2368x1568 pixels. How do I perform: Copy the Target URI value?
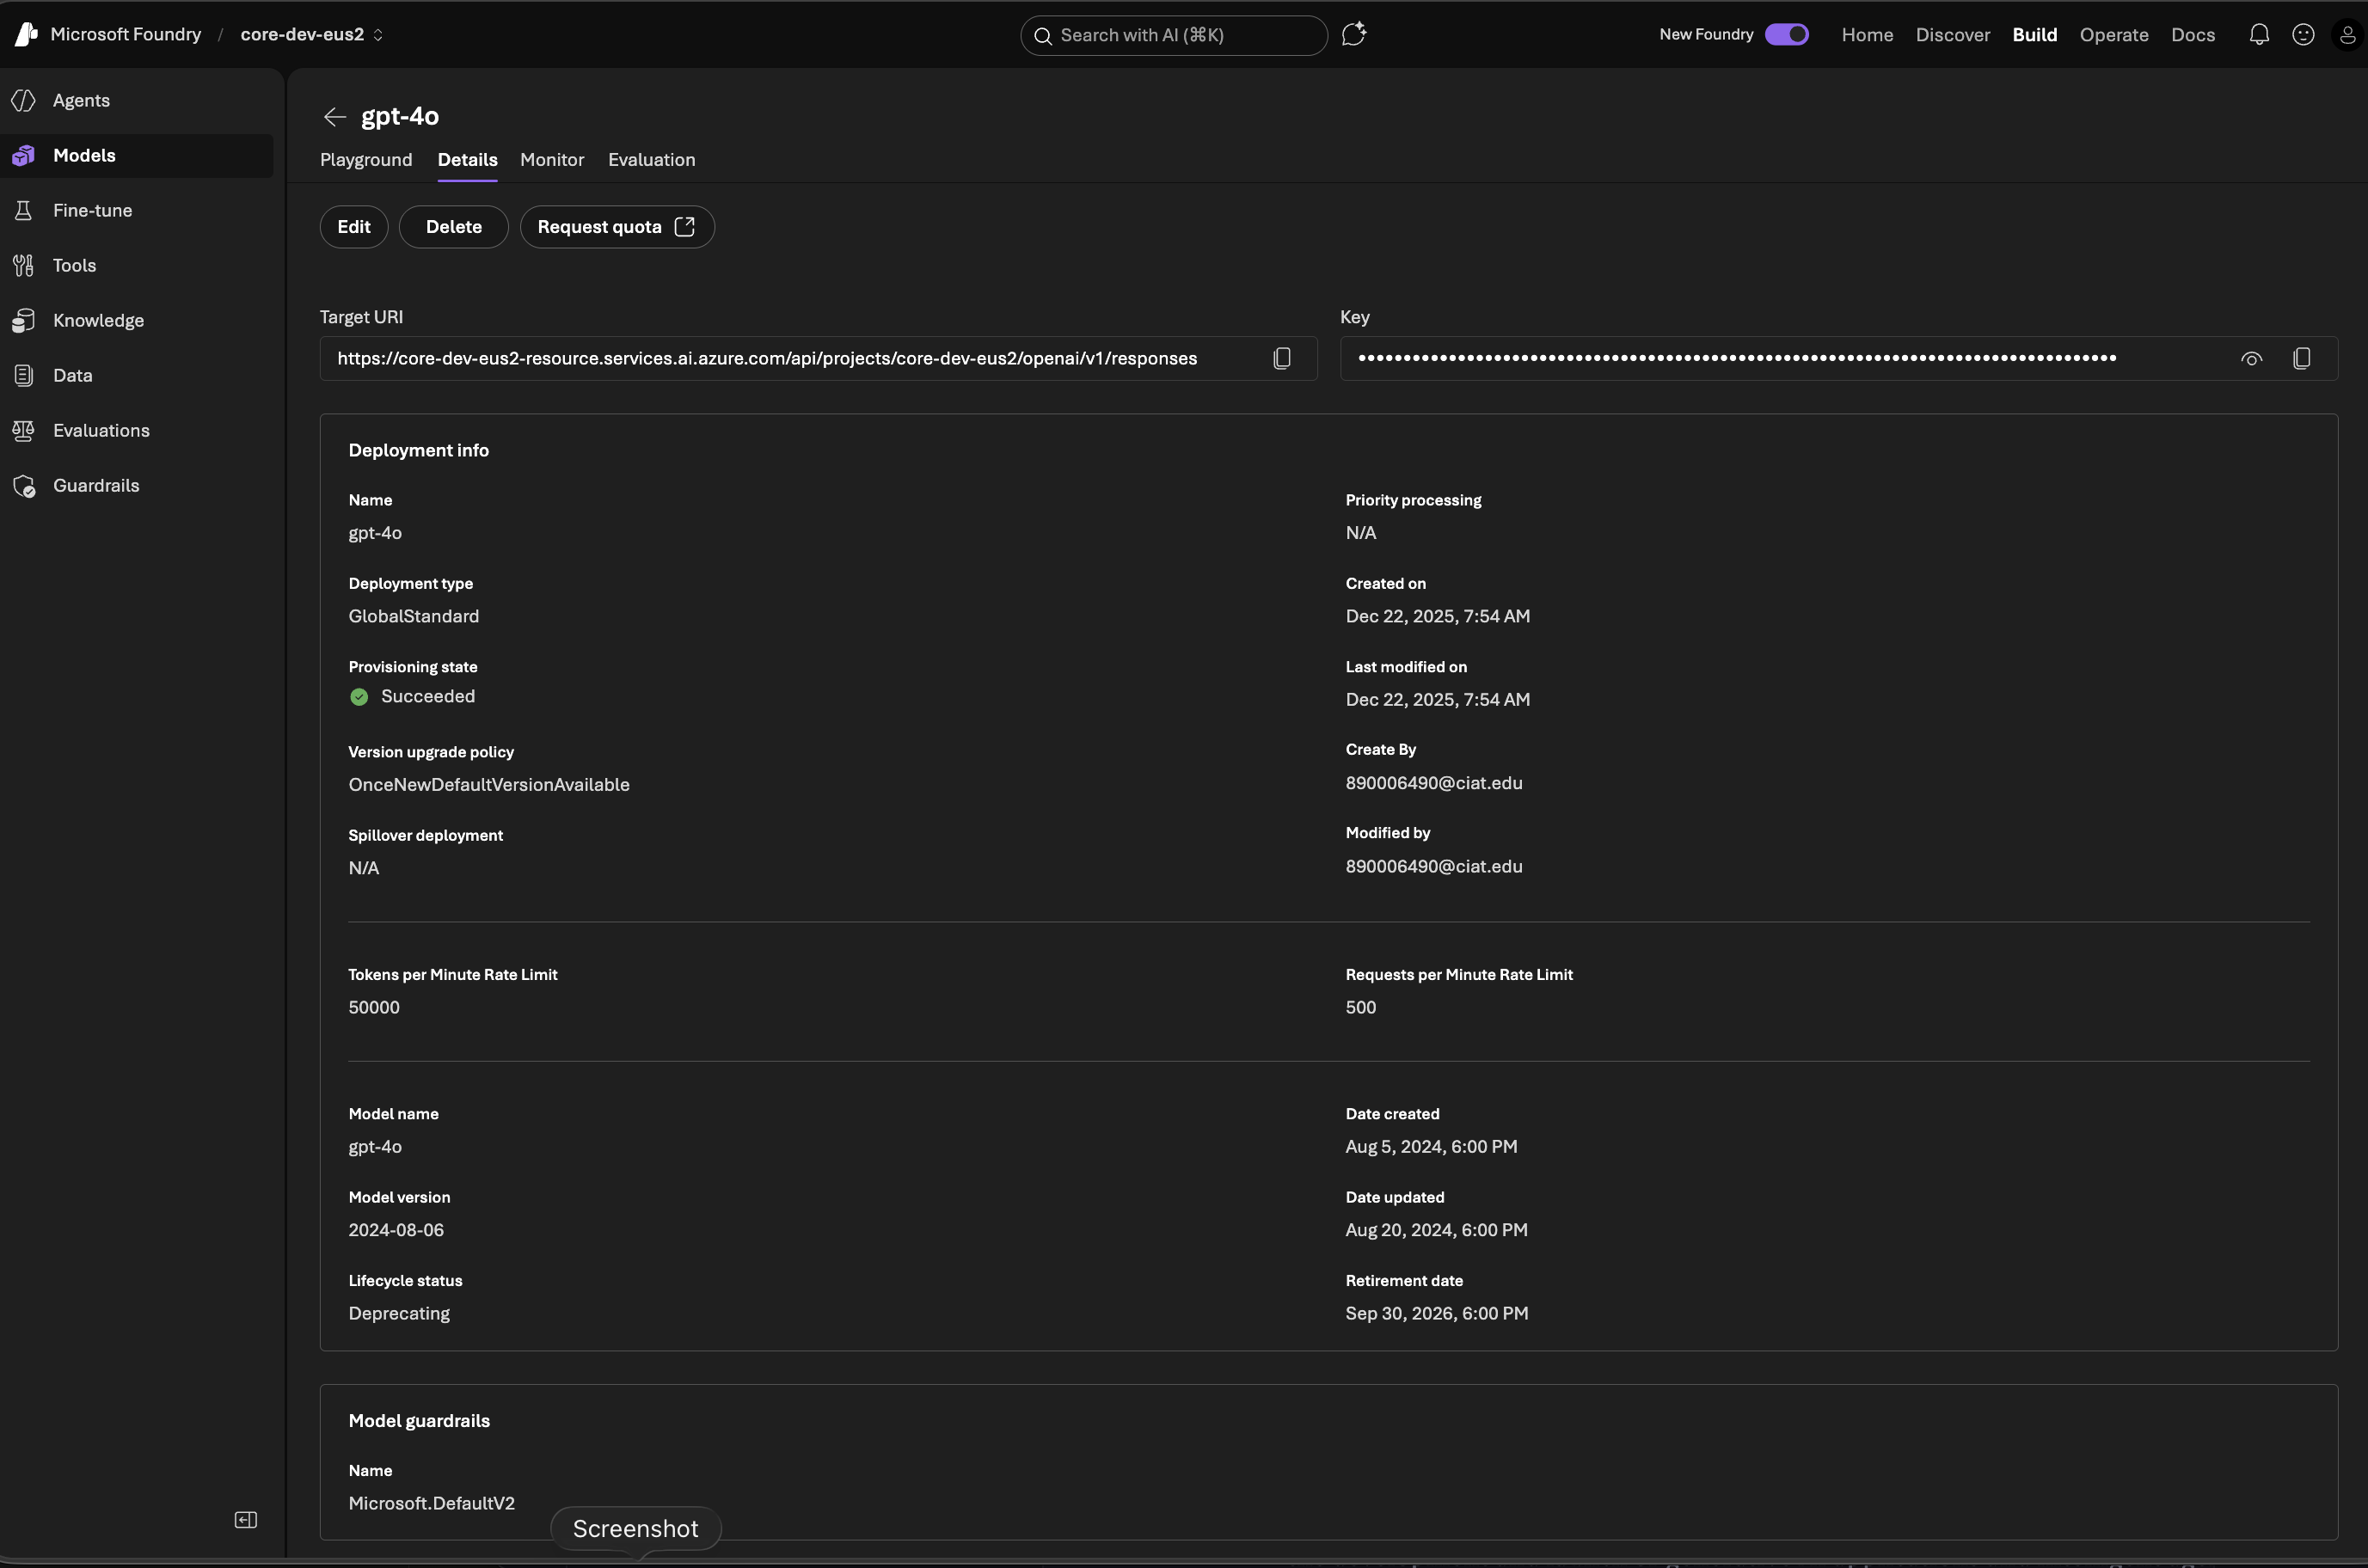point(1282,359)
